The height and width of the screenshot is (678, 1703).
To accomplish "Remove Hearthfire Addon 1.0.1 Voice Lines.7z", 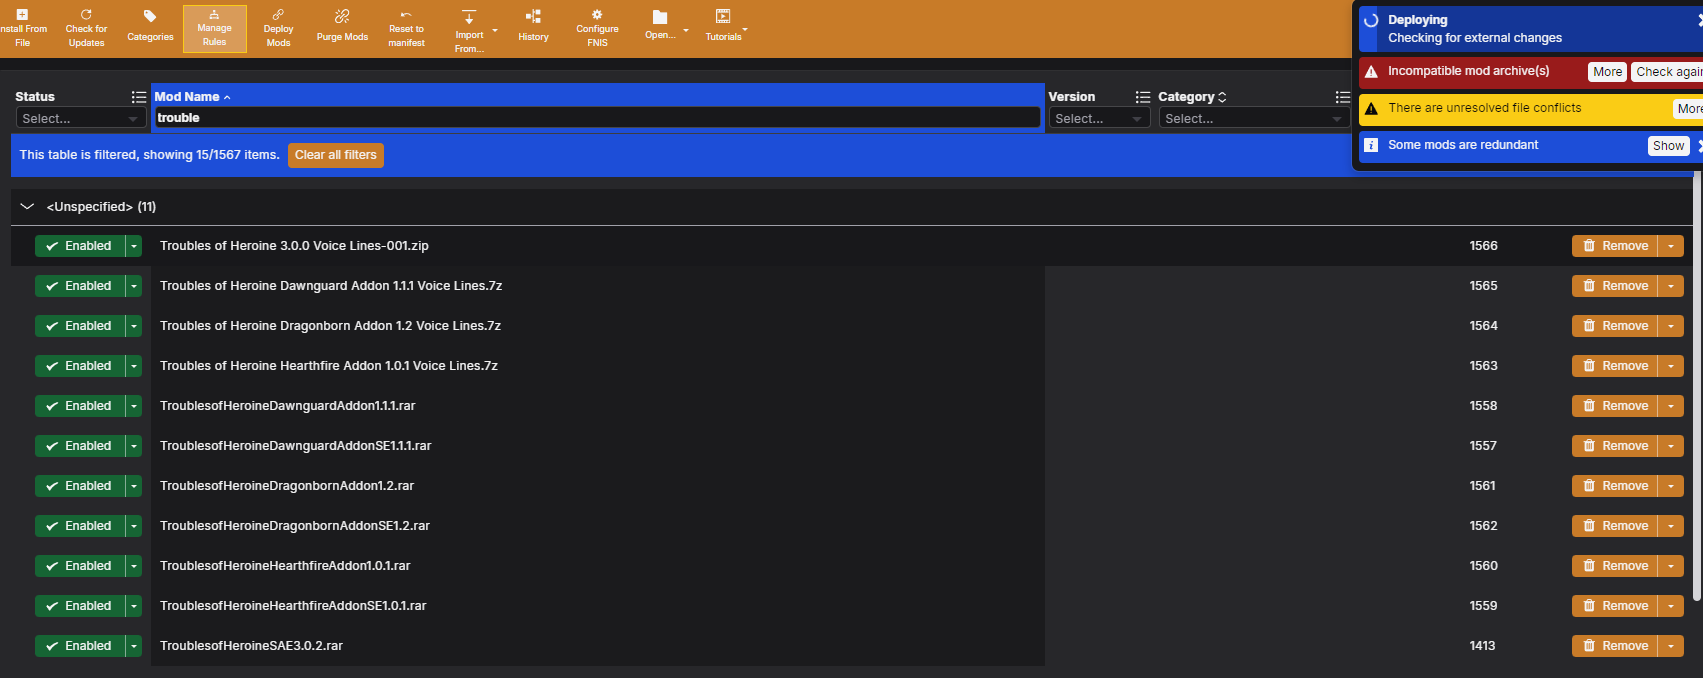I will [x=1615, y=366].
